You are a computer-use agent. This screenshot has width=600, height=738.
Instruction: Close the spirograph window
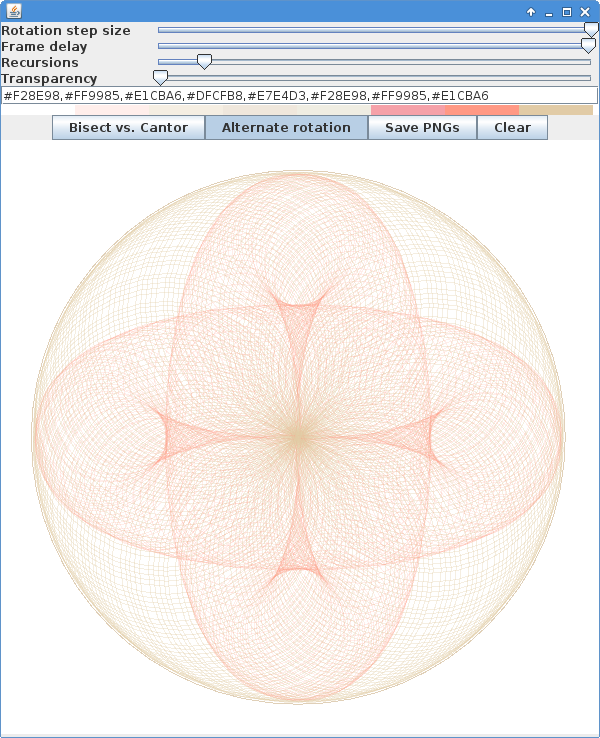point(585,12)
